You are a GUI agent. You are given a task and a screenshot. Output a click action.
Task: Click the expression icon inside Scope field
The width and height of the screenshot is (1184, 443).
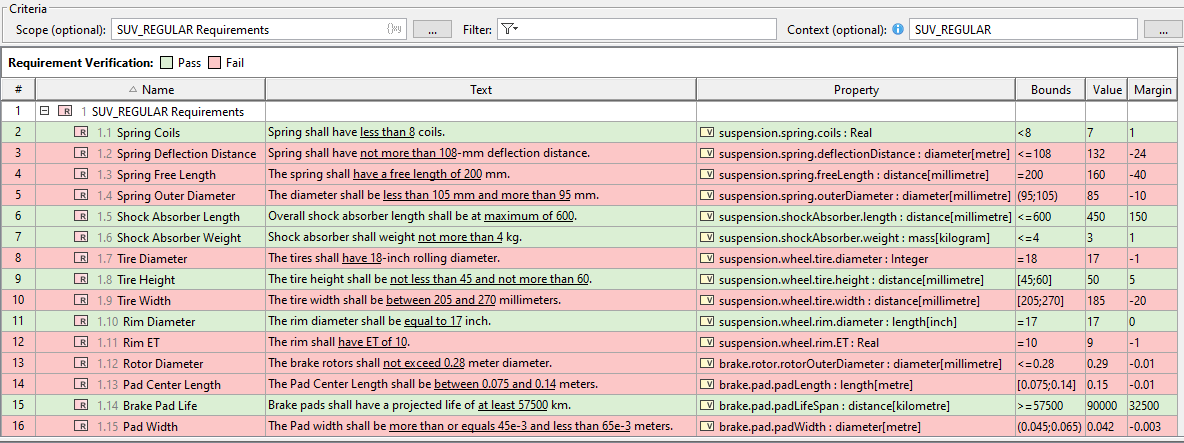coord(394,30)
